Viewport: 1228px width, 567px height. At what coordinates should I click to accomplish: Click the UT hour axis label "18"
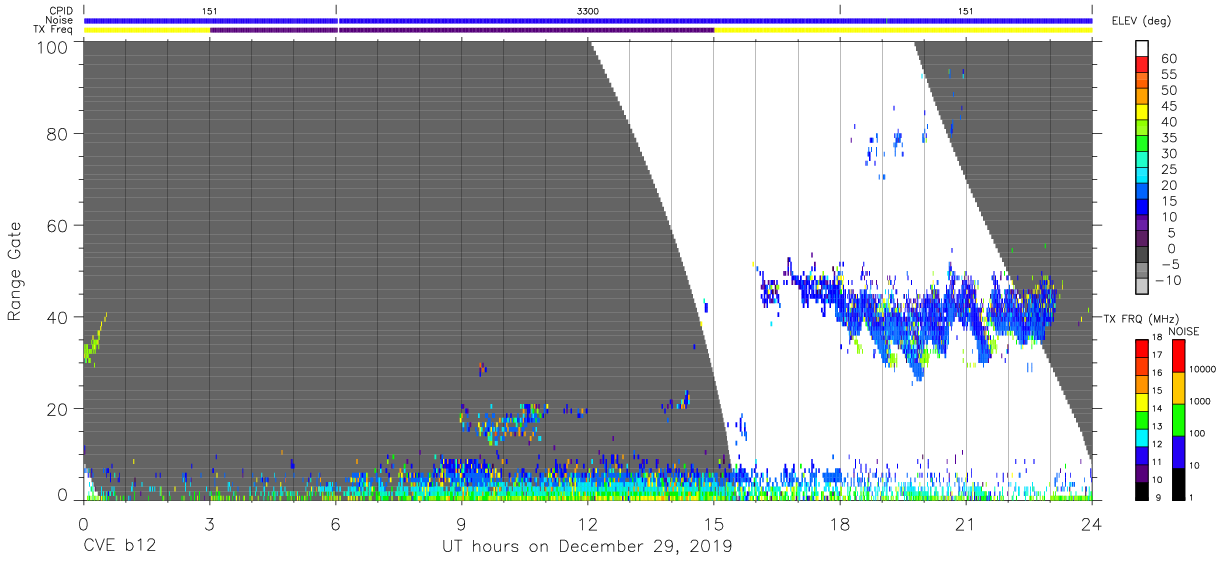840,523
